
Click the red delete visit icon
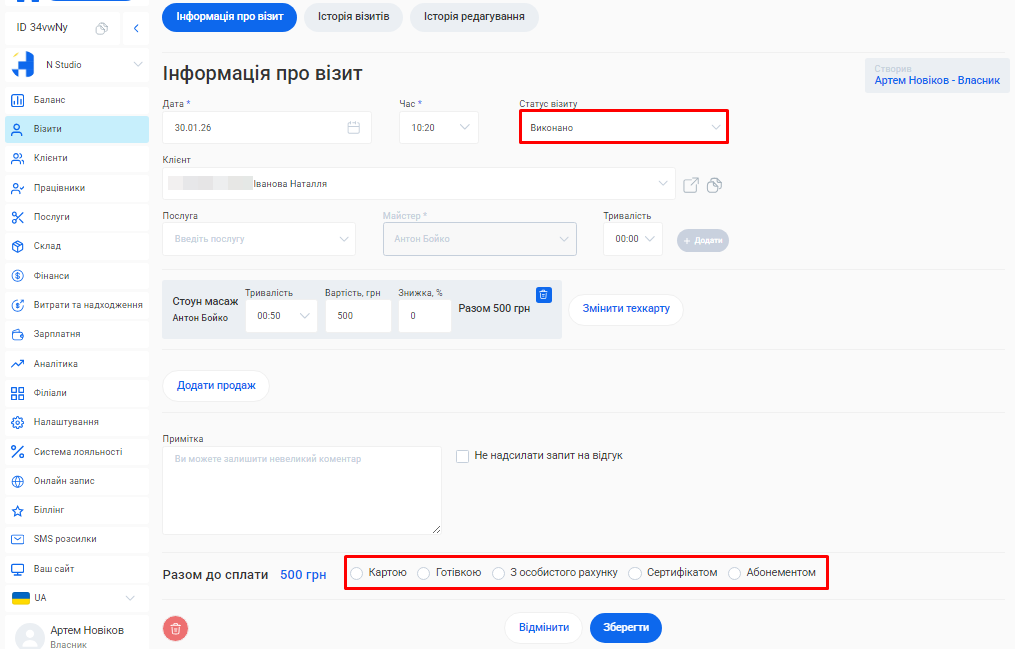click(x=175, y=628)
